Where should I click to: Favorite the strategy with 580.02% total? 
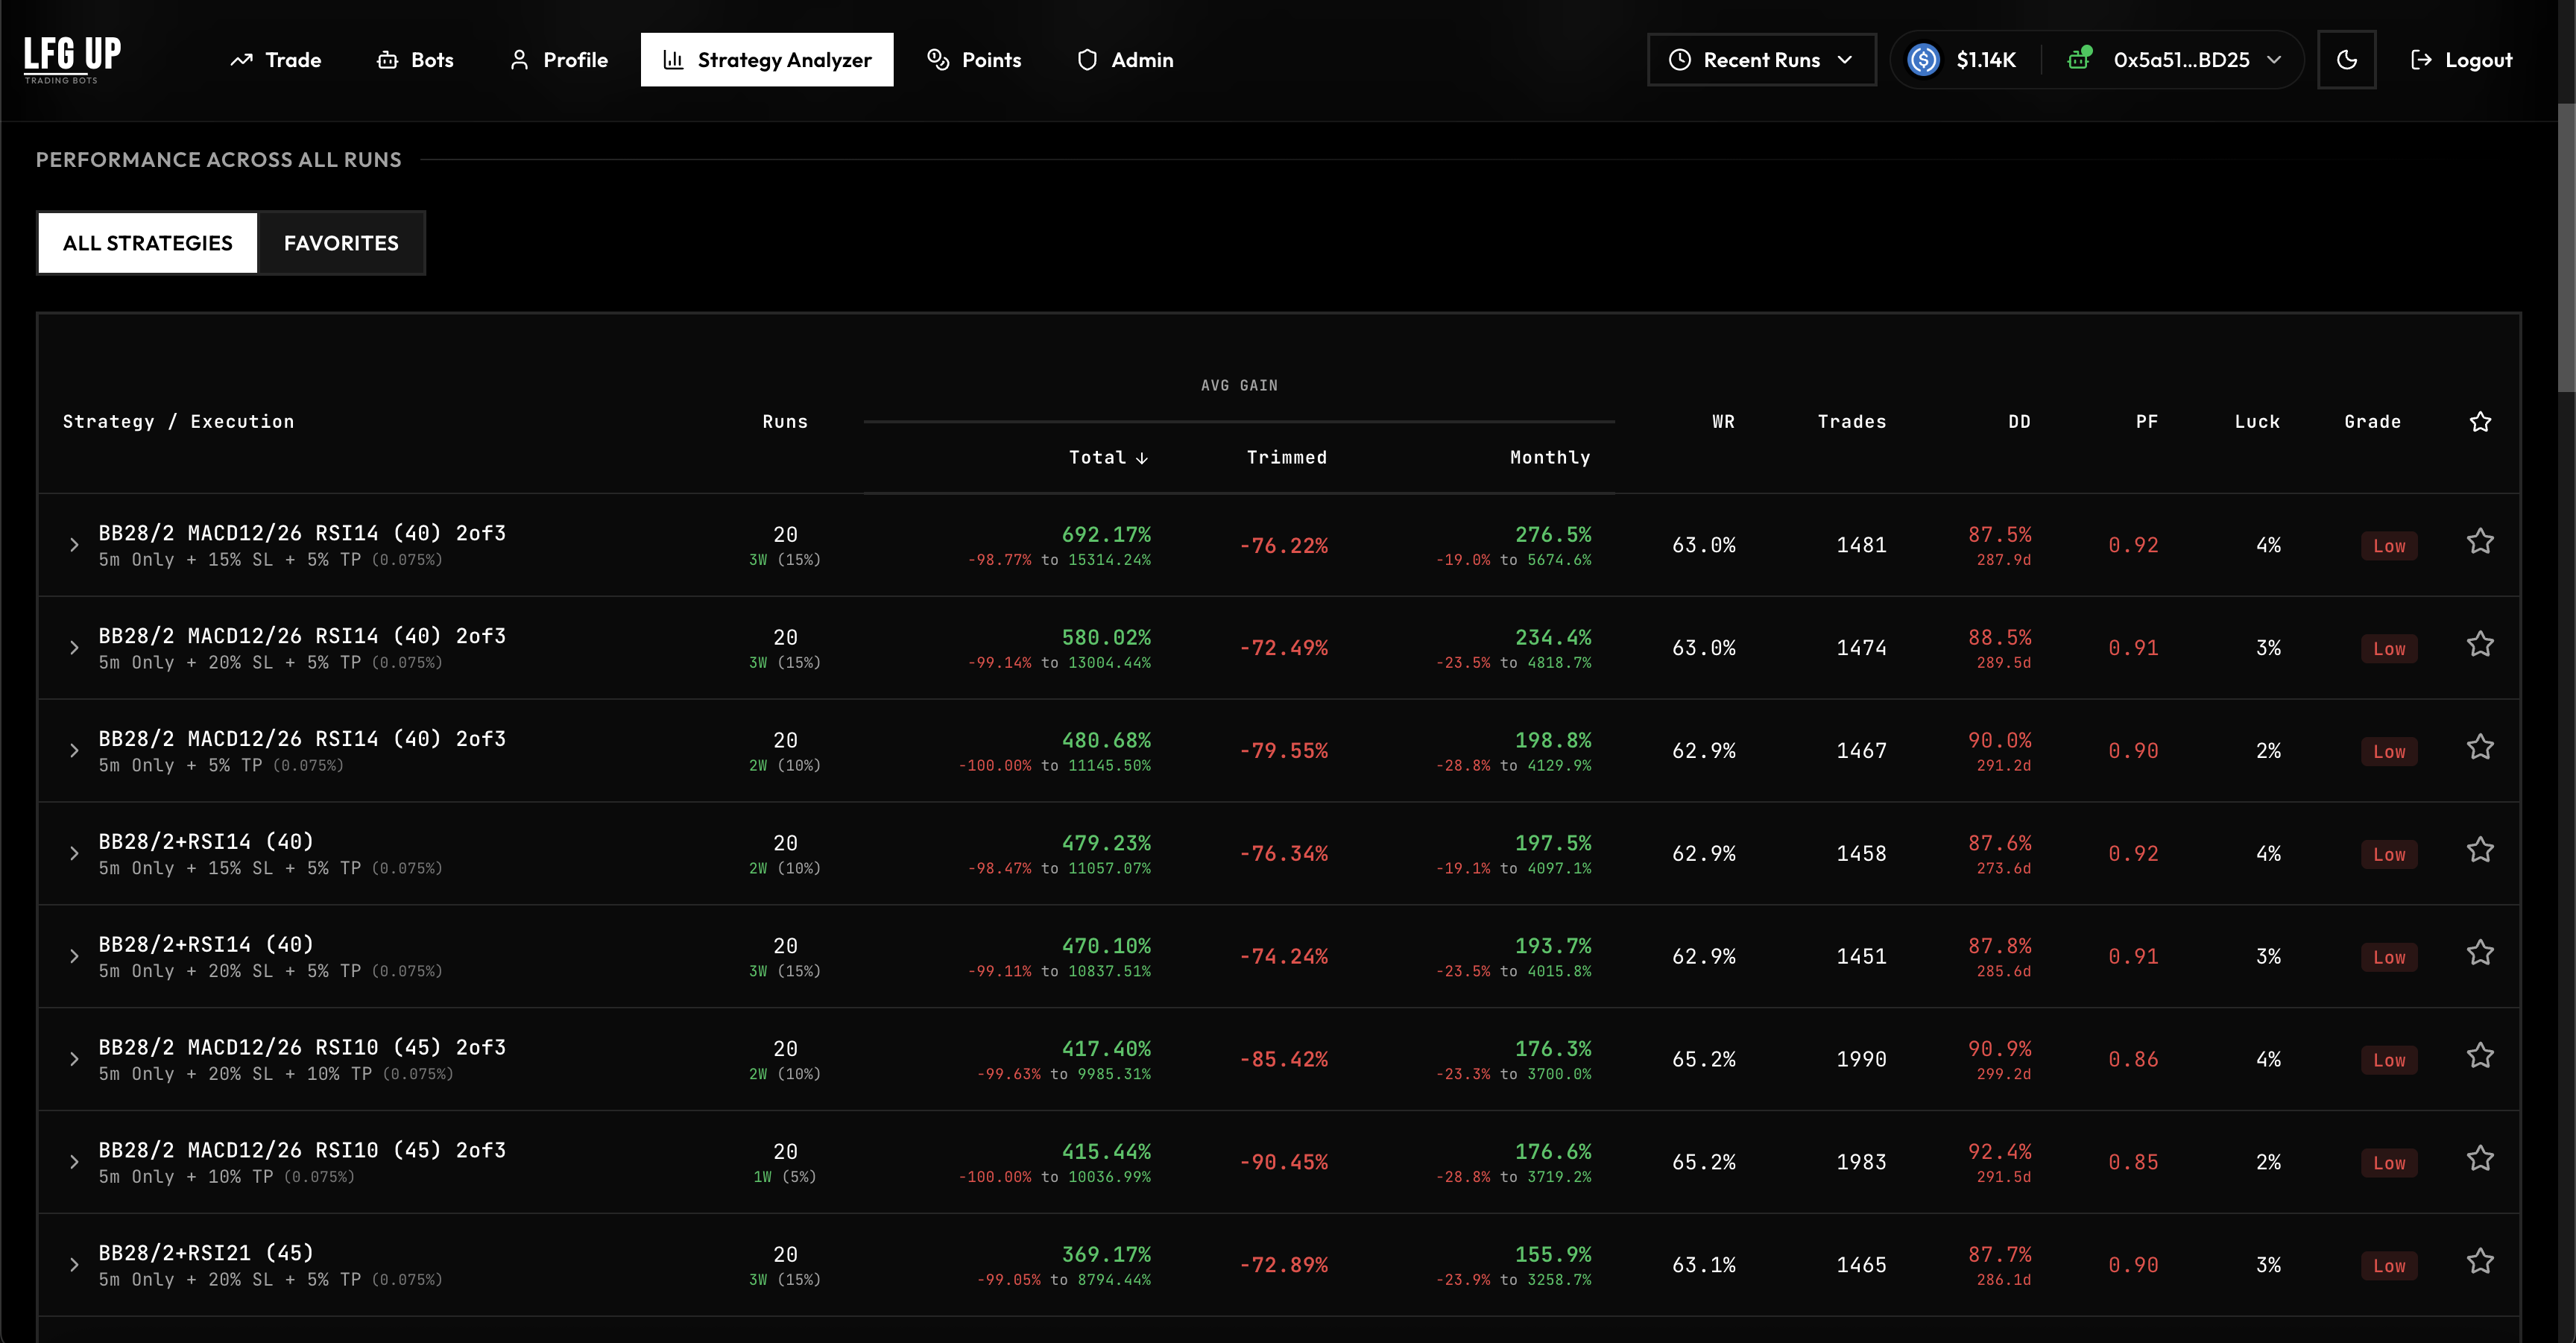pyautogui.click(x=2480, y=645)
